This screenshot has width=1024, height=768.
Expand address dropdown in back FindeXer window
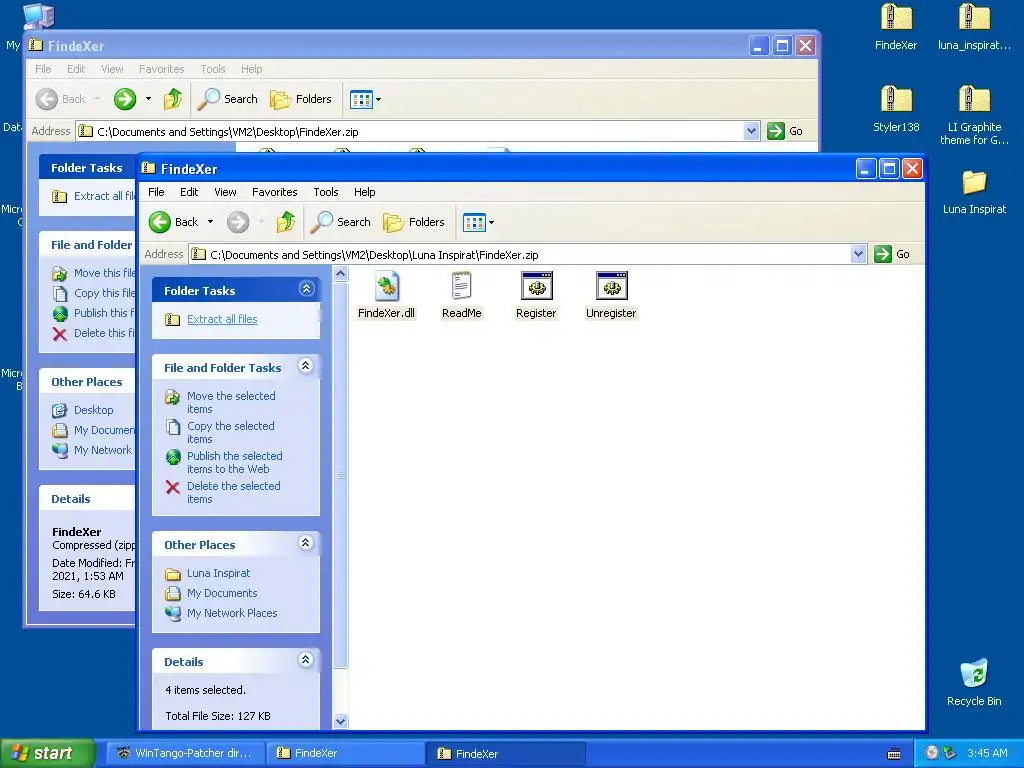pyautogui.click(x=751, y=131)
